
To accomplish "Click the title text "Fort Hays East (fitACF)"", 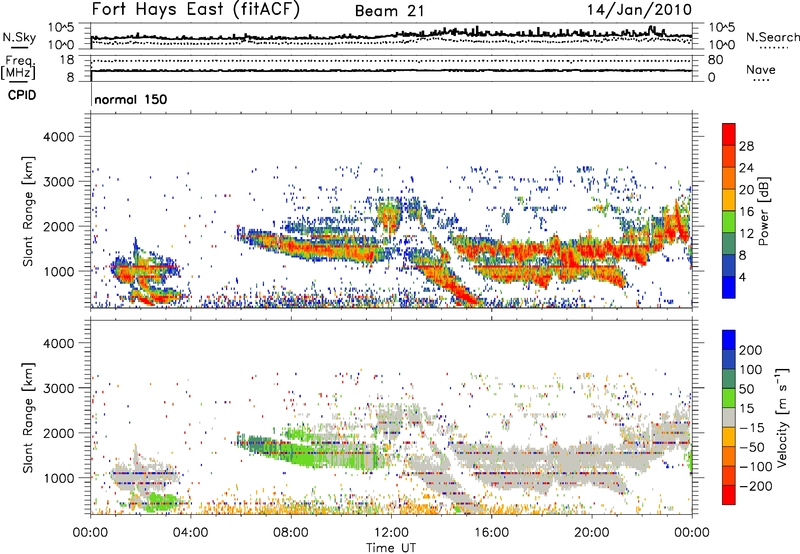I will 196,10.
